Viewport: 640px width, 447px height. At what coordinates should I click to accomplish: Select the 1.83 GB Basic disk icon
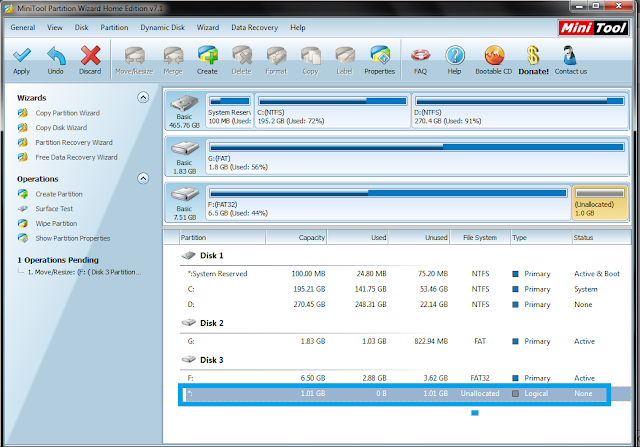click(x=184, y=148)
